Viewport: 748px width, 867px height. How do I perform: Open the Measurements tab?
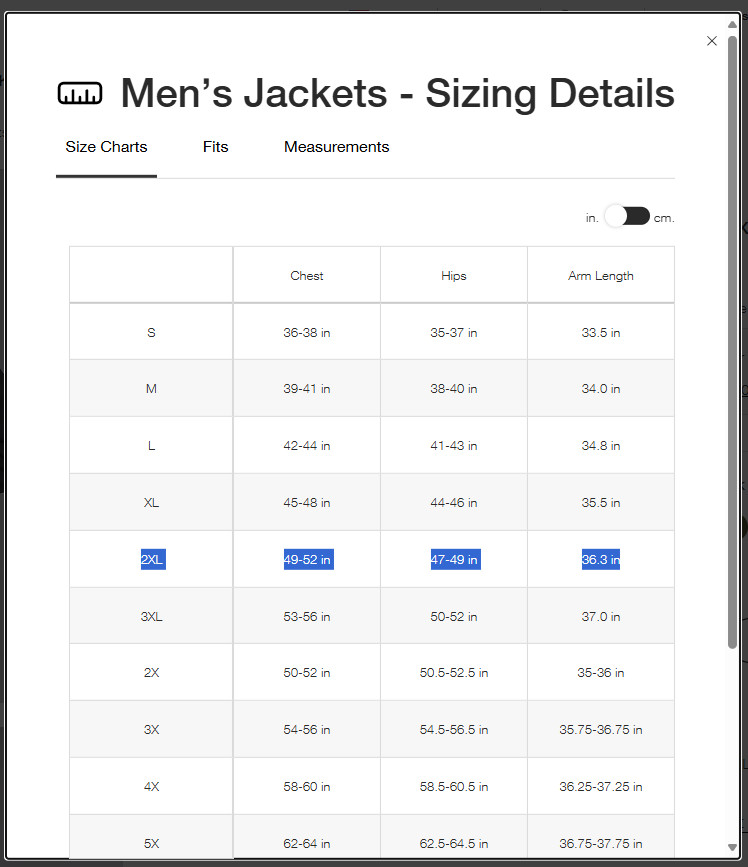tap(336, 147)
